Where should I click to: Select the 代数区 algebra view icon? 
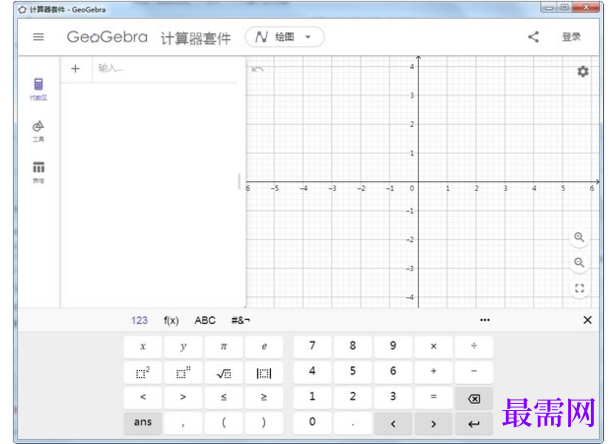(38, 89)
